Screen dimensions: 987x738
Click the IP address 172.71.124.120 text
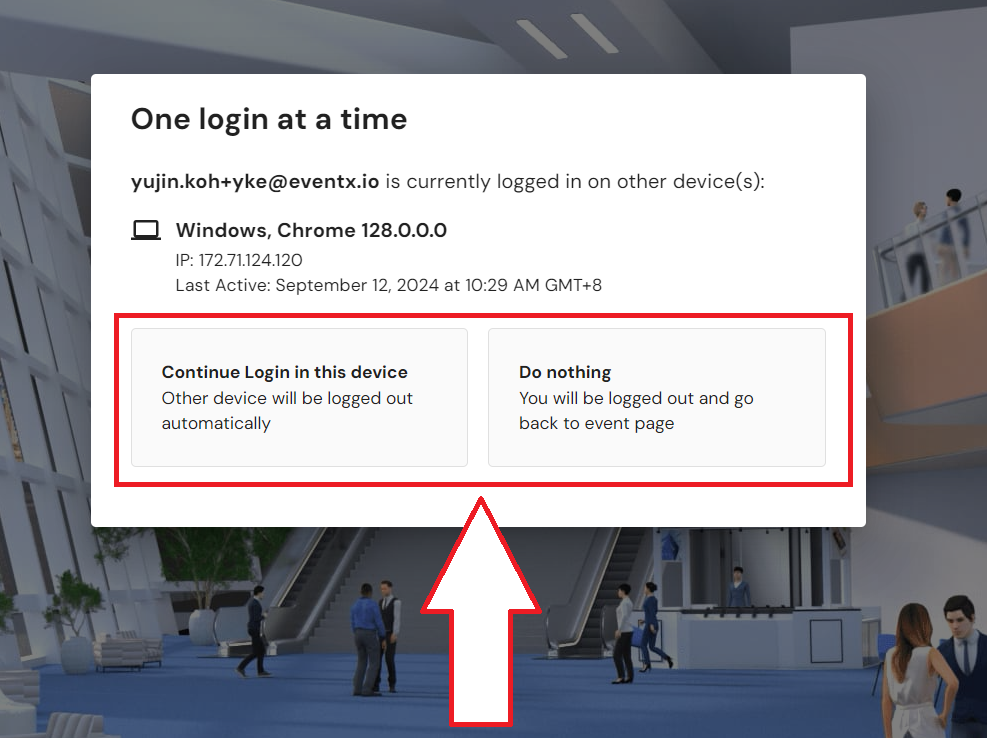pyautogui.click(x=239, y=260)
